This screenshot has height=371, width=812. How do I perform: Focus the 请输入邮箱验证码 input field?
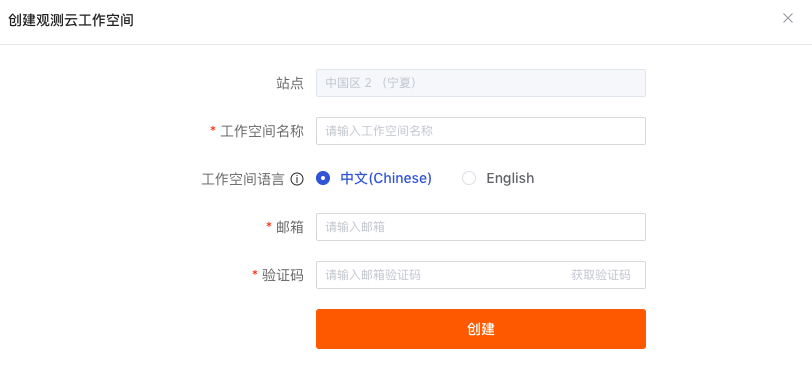click(440, 275)
